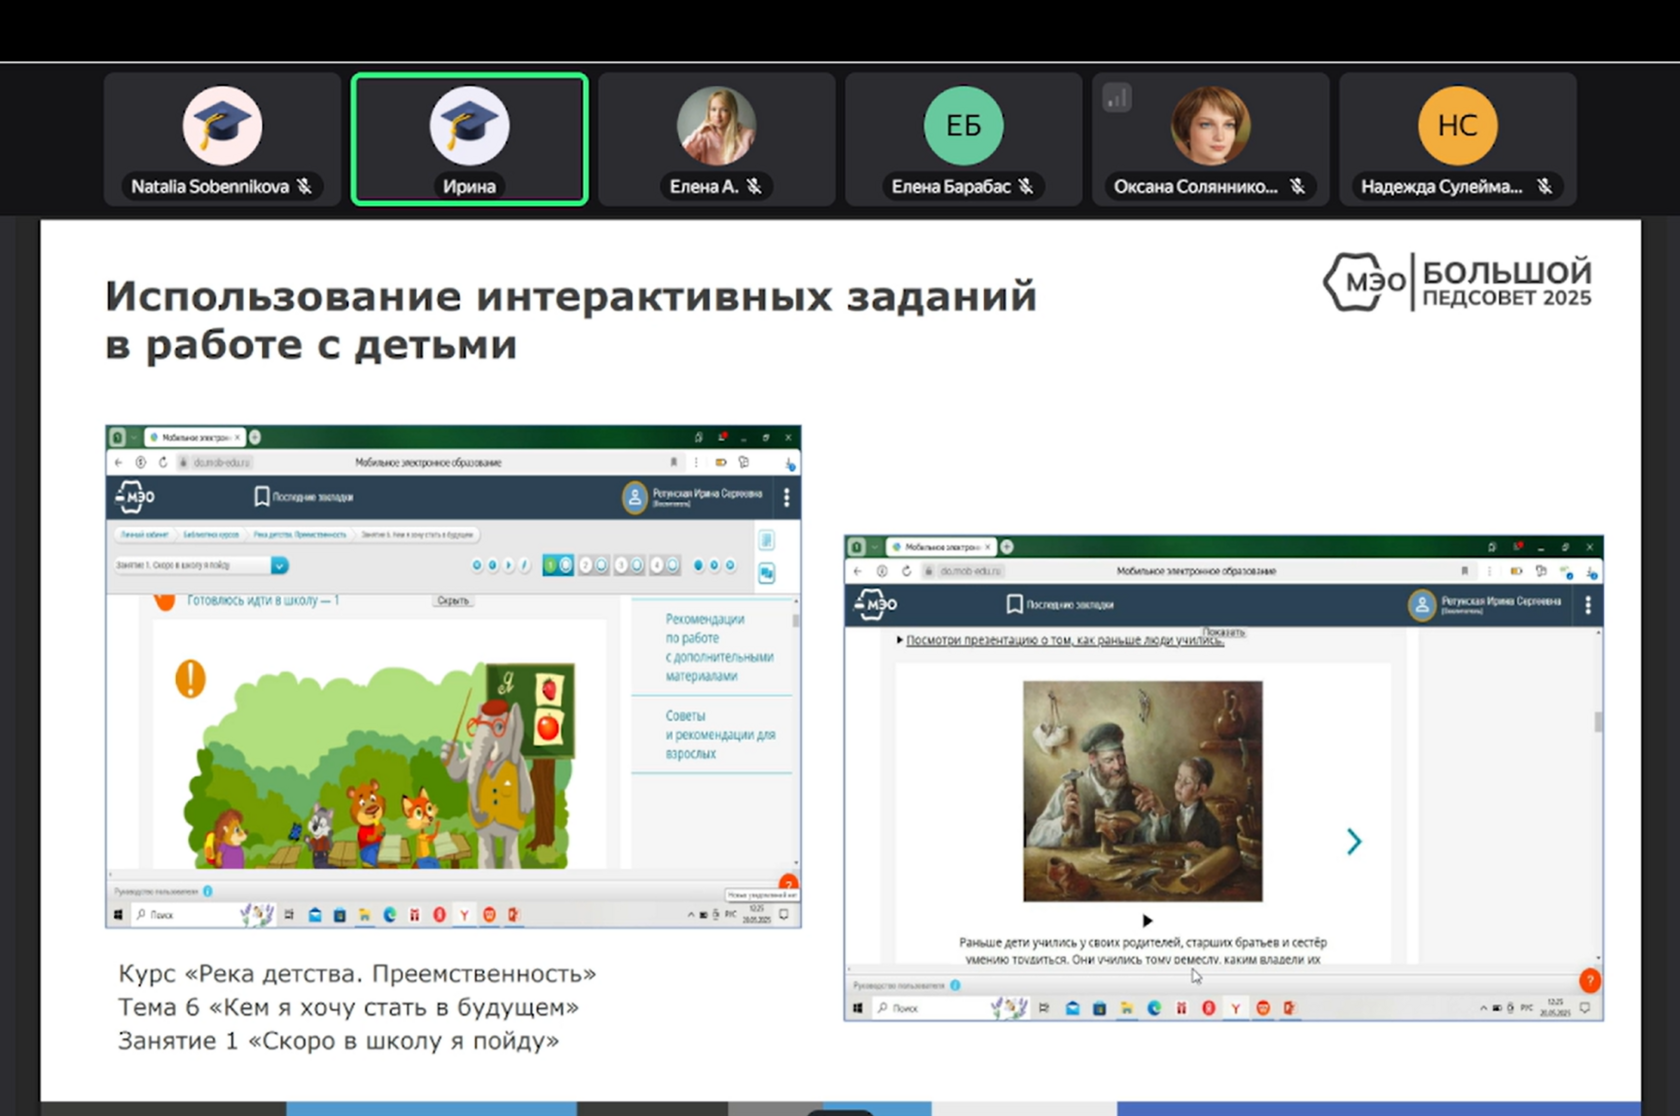Click orange question help button in right screenshot

(x=1589, y=981)
